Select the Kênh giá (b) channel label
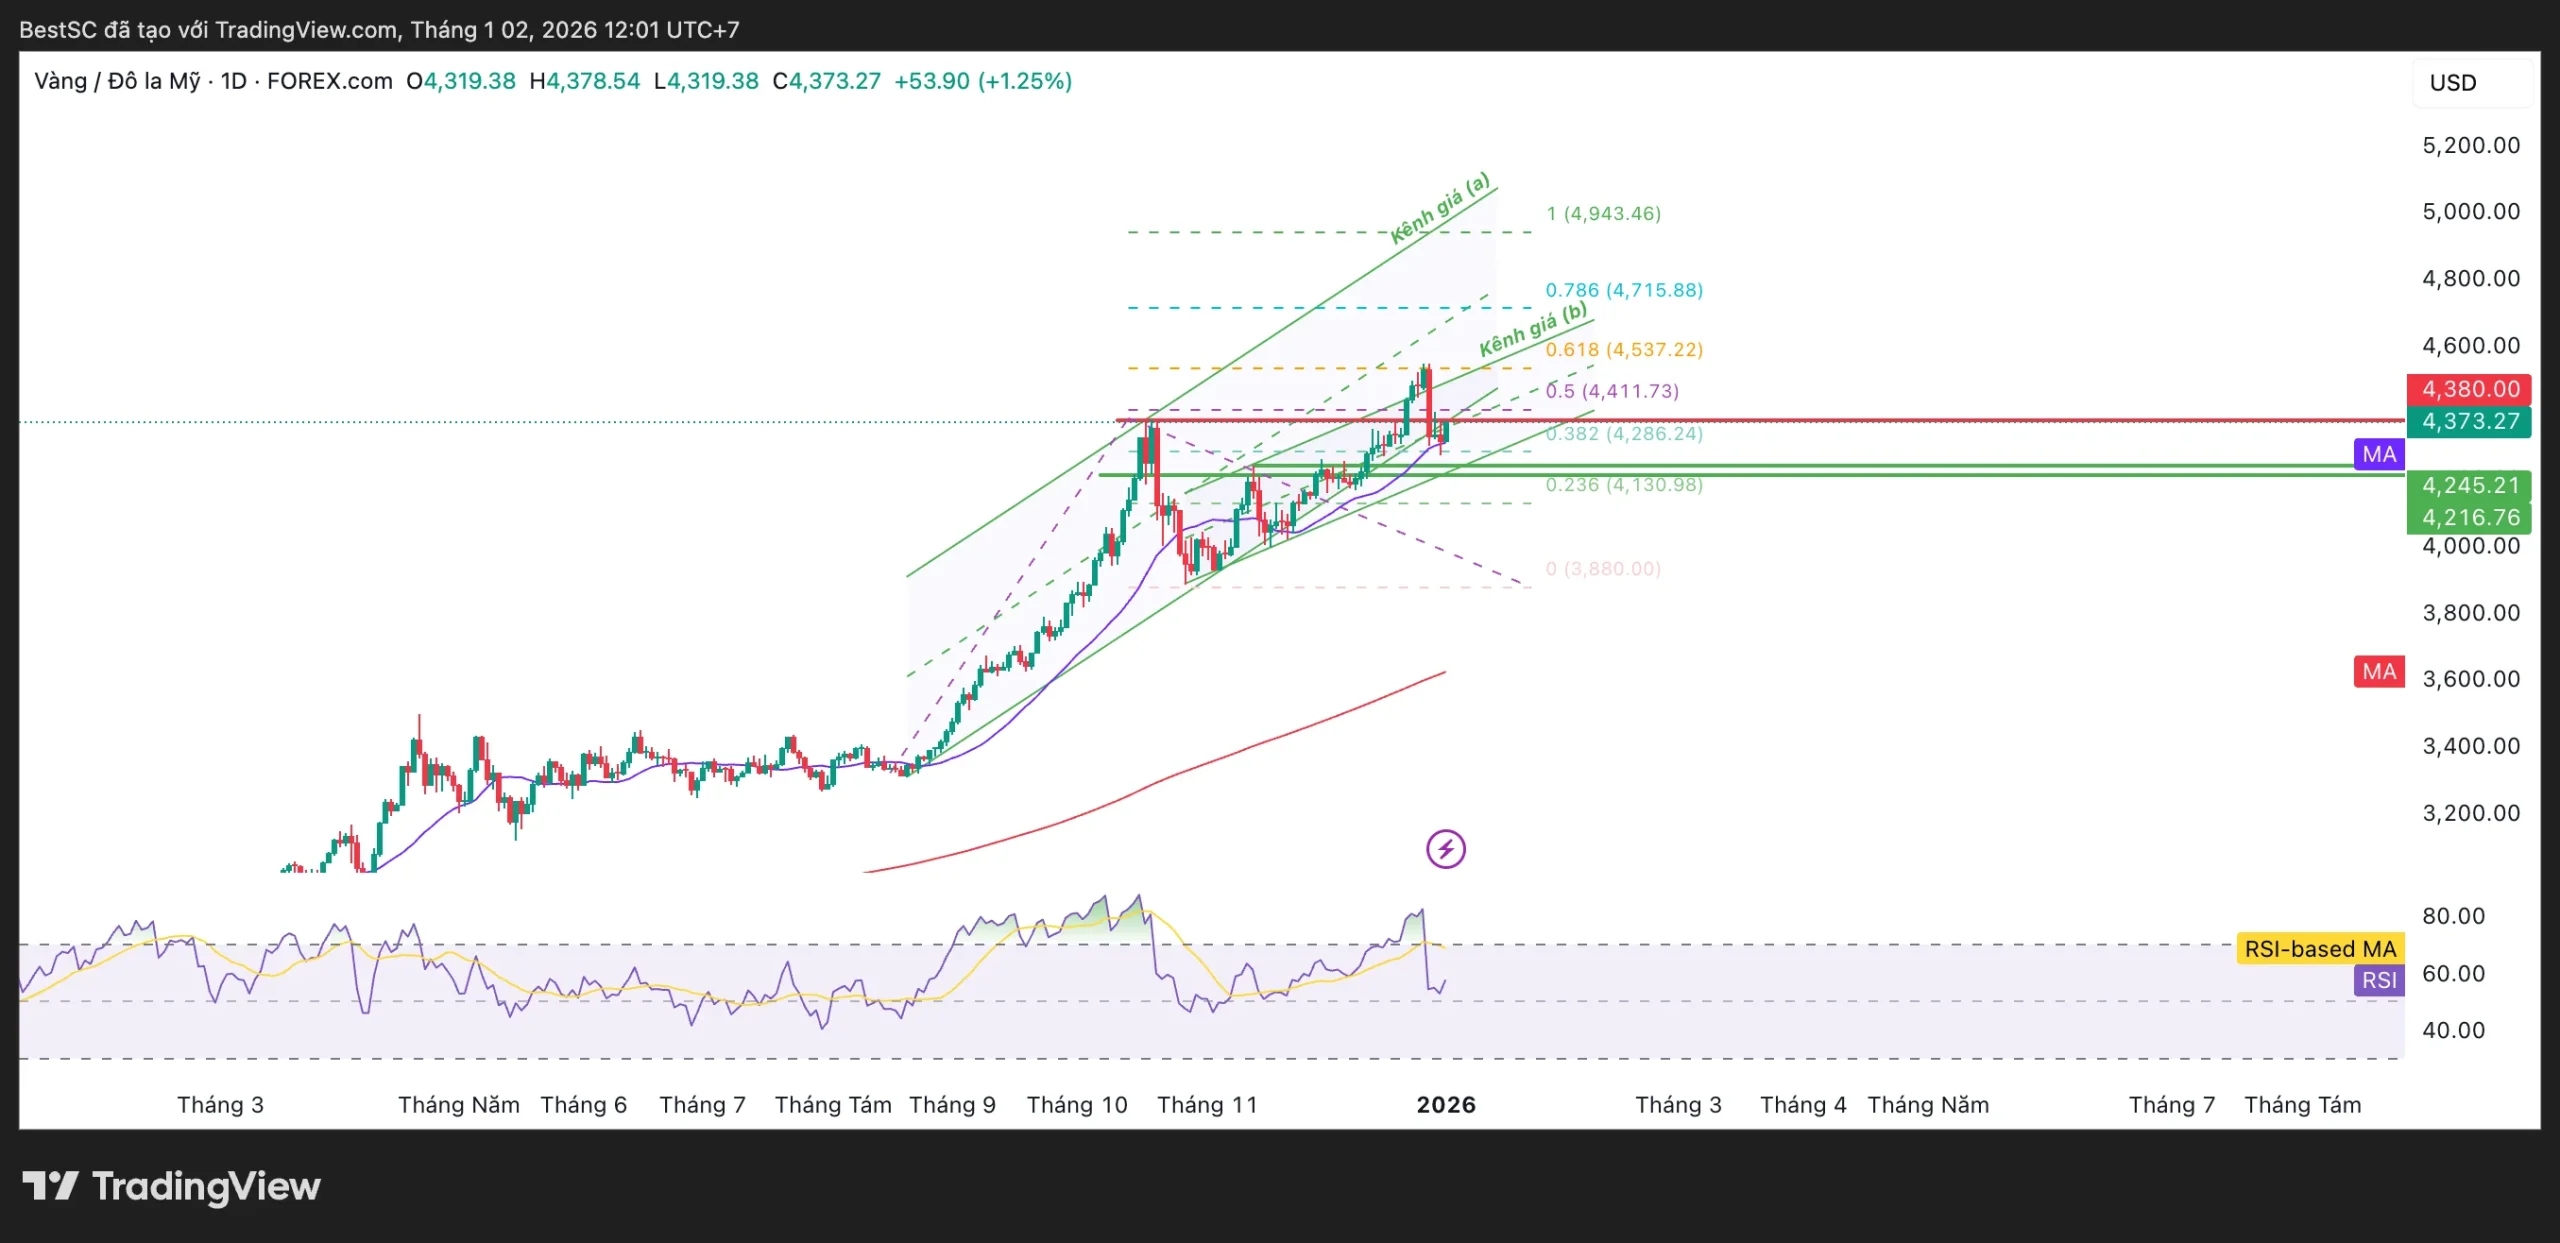Image resolution: width=2560 pixels, height=1243 pixels. [x=1533, y=329]
